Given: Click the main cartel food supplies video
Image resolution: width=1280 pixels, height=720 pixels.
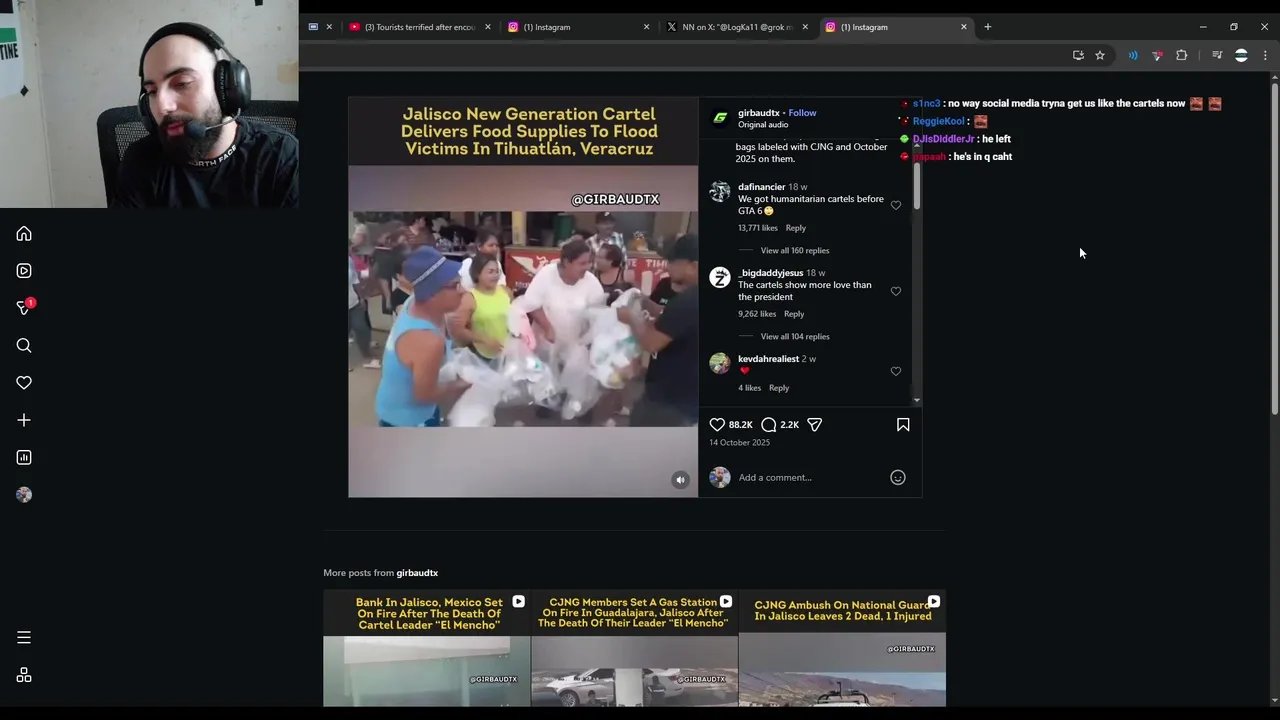Looking at the screenshot, I should click(523, 297).
